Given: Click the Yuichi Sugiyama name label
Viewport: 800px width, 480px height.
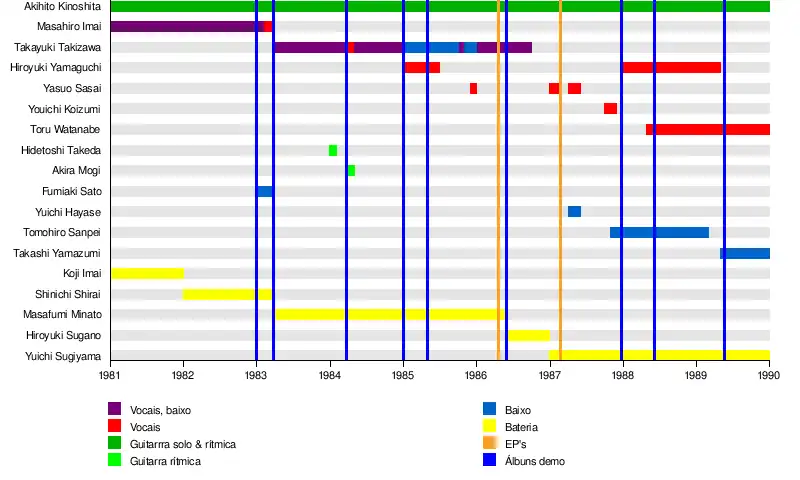Looking at the screenshot, I should coord(61,356).
